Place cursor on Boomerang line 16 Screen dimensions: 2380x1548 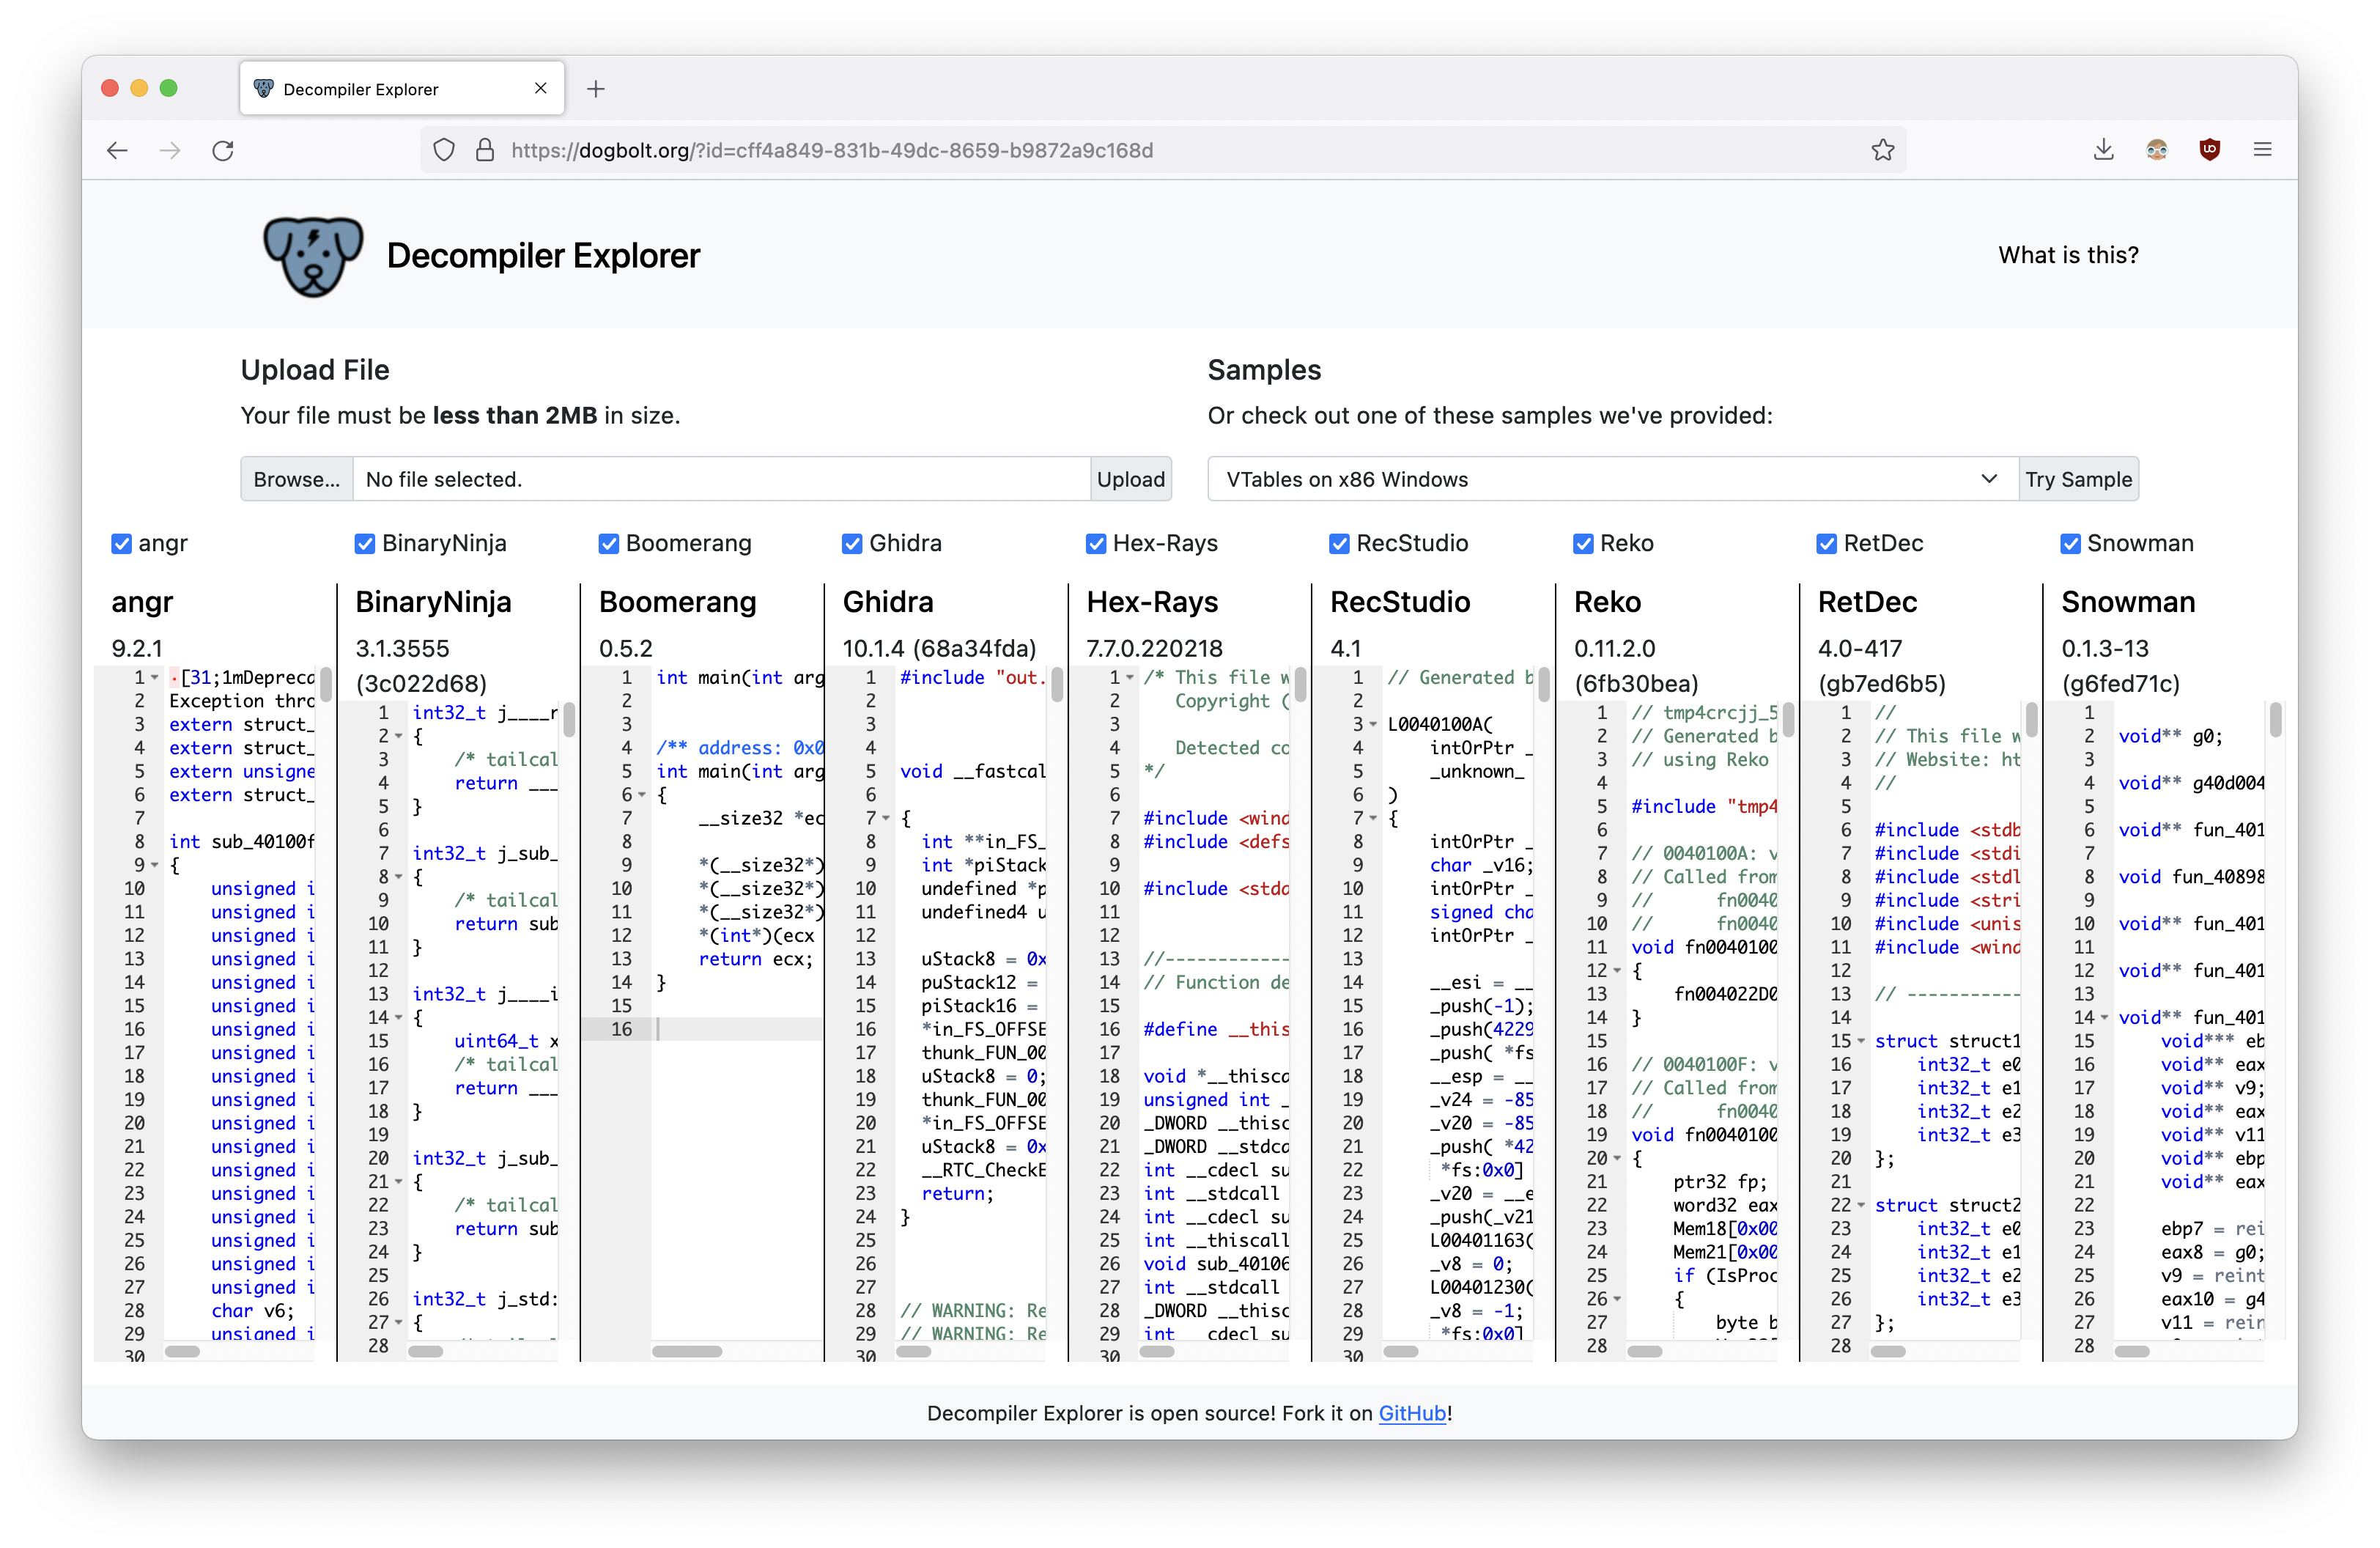[738, 1029]
